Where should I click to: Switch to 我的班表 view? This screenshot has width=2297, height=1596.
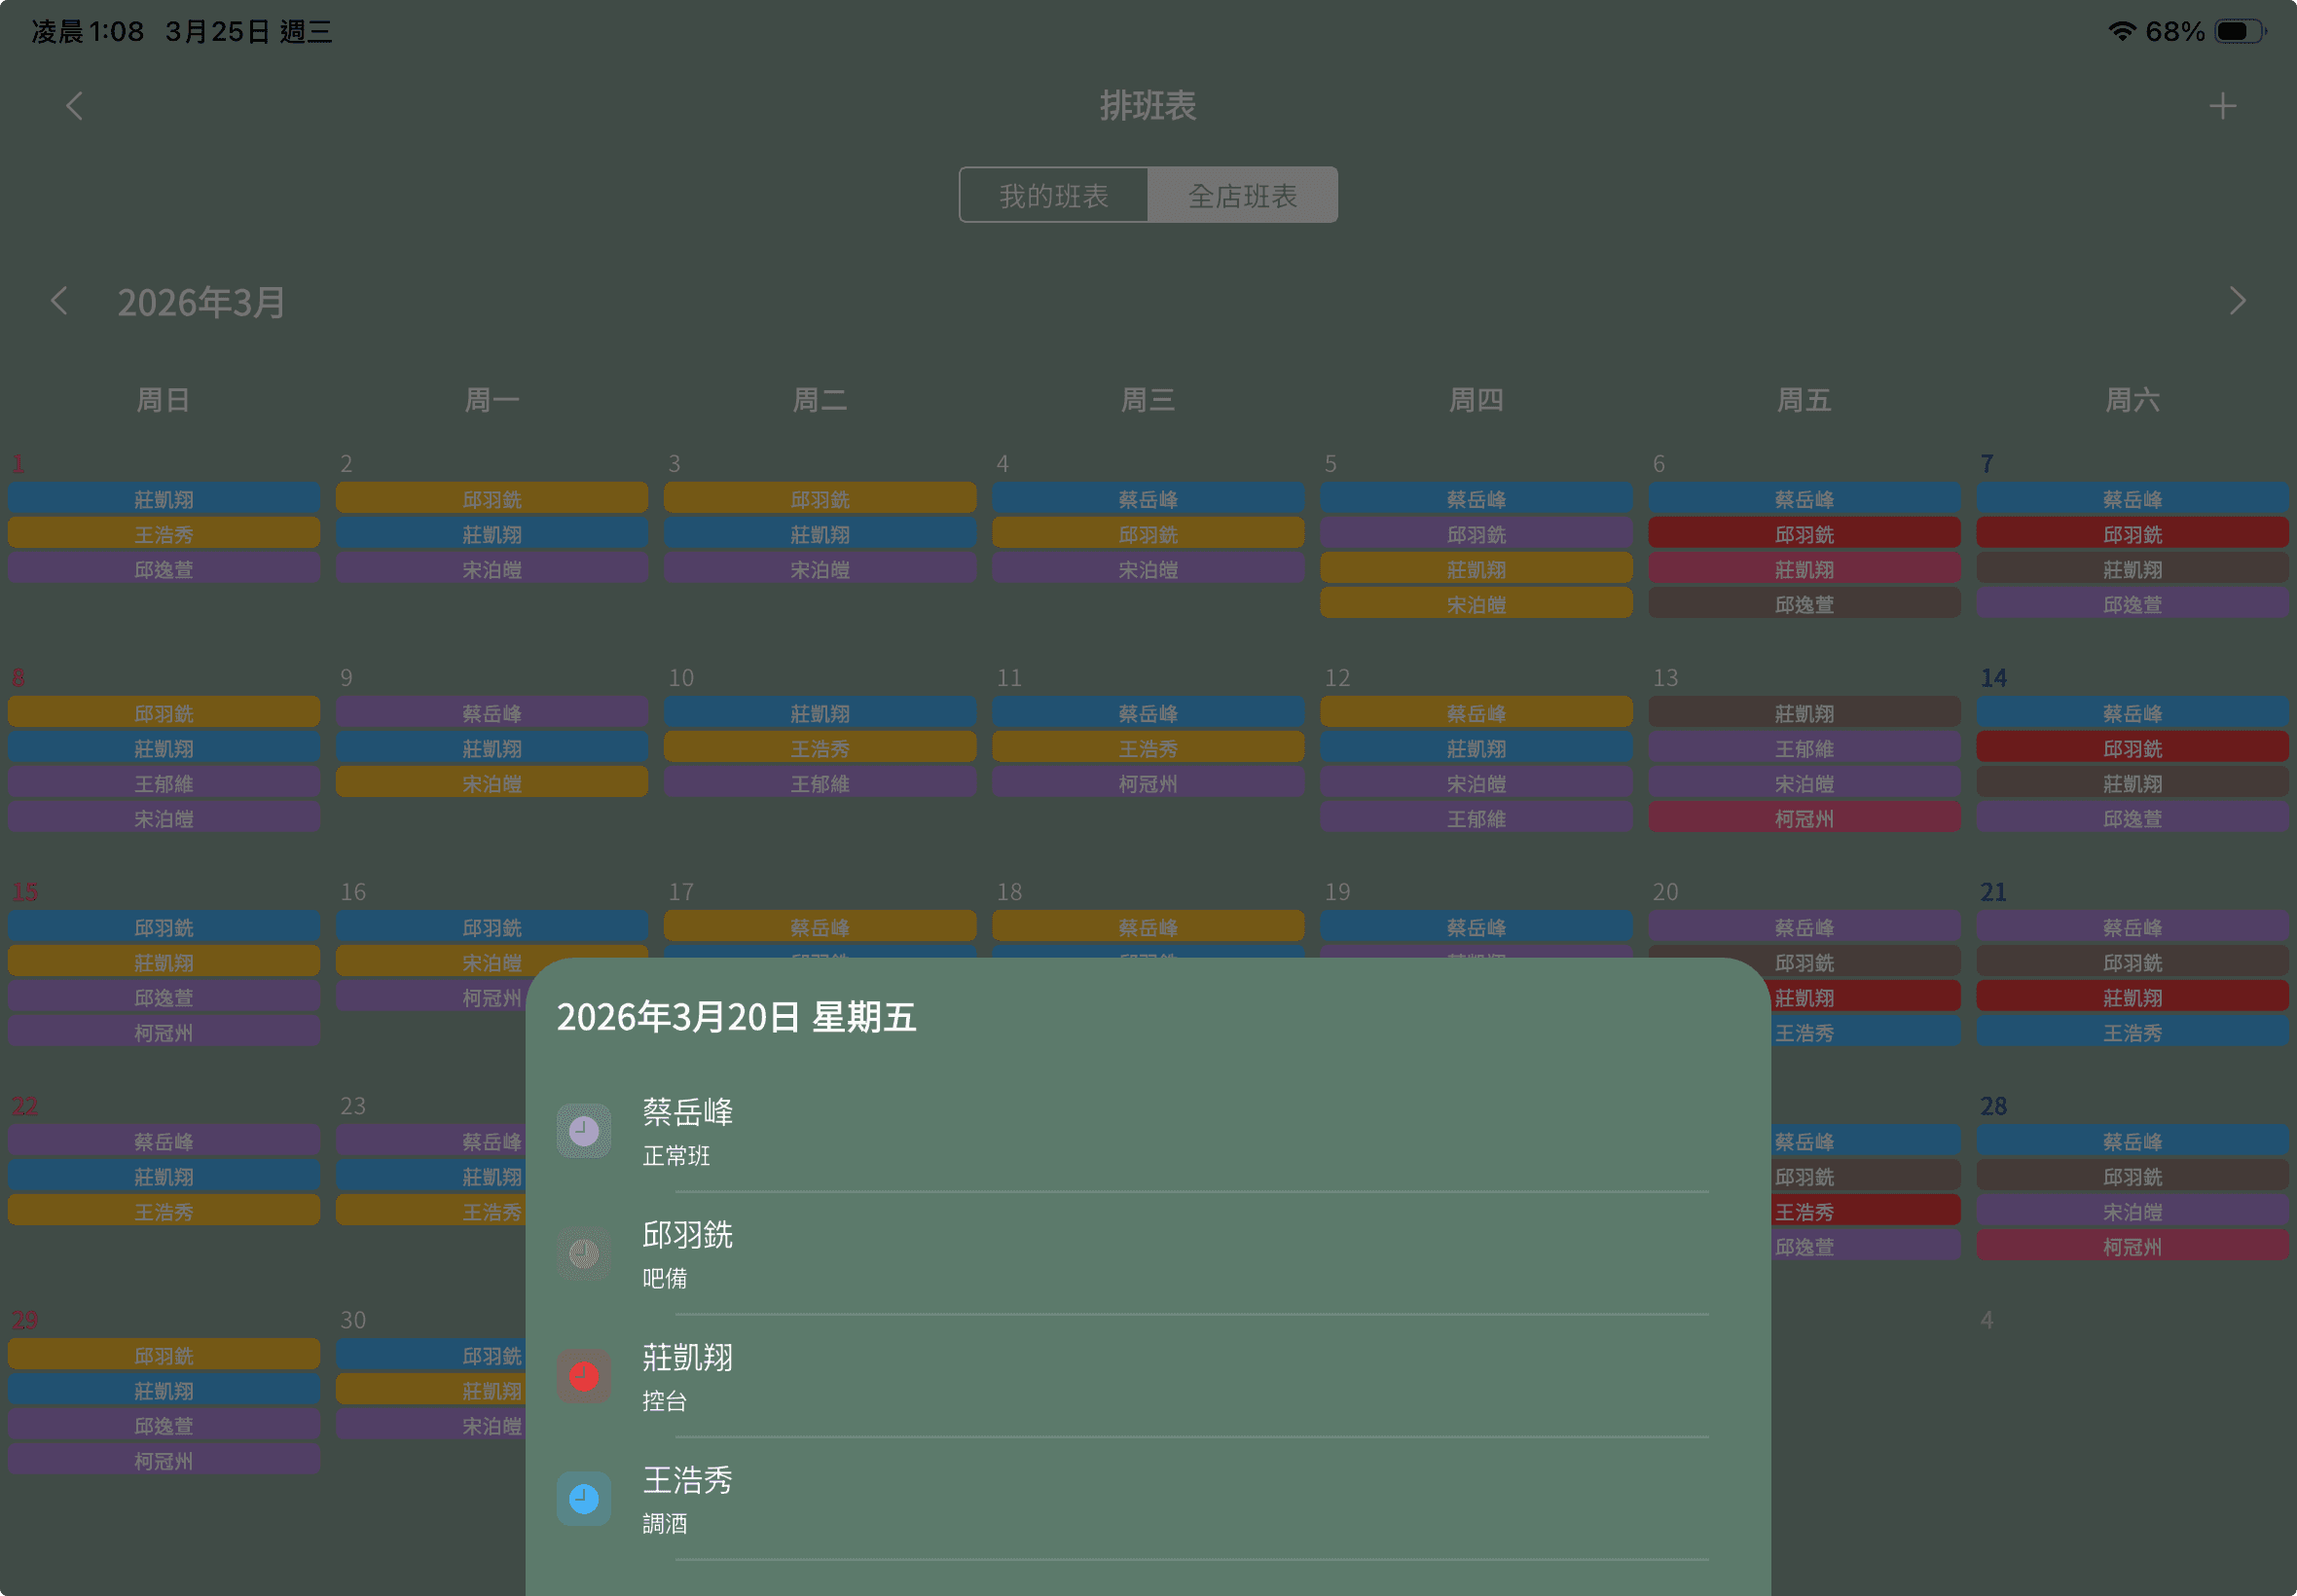pyautogui.click(x=1053, y=195)
